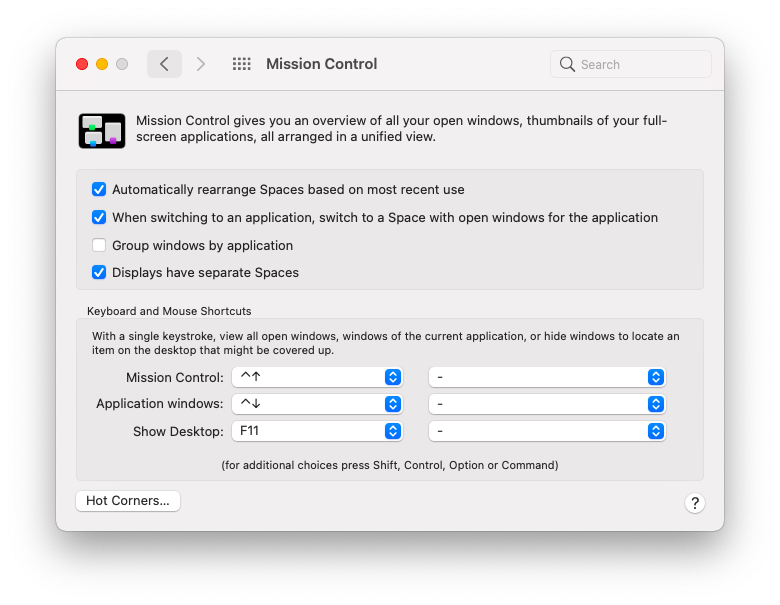
Task: Go back using the left chevron button
Action: [x=164, y=64]
